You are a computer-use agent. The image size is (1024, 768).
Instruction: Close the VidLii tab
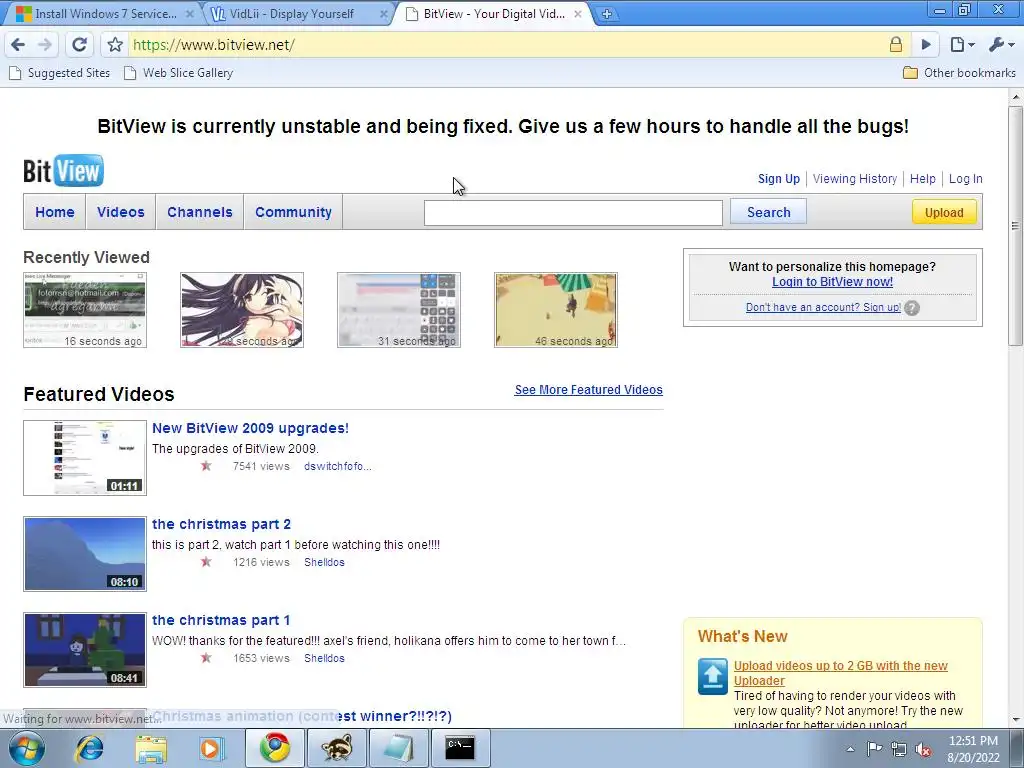point(383,14)
